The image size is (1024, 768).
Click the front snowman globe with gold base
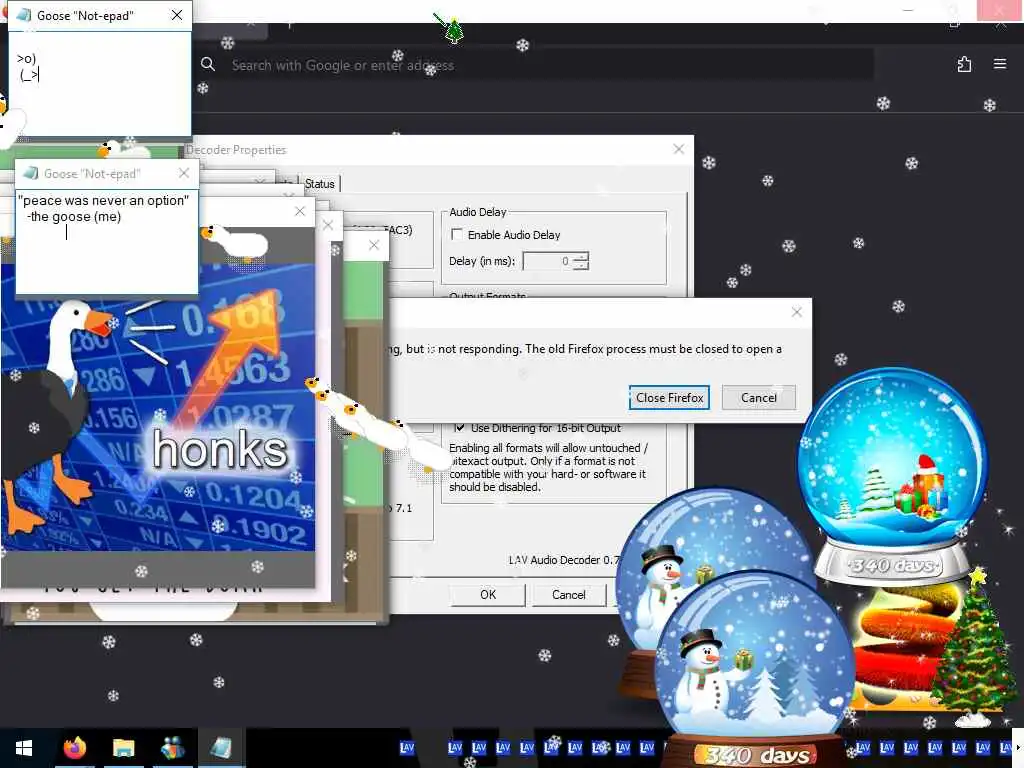coord(756,666)
